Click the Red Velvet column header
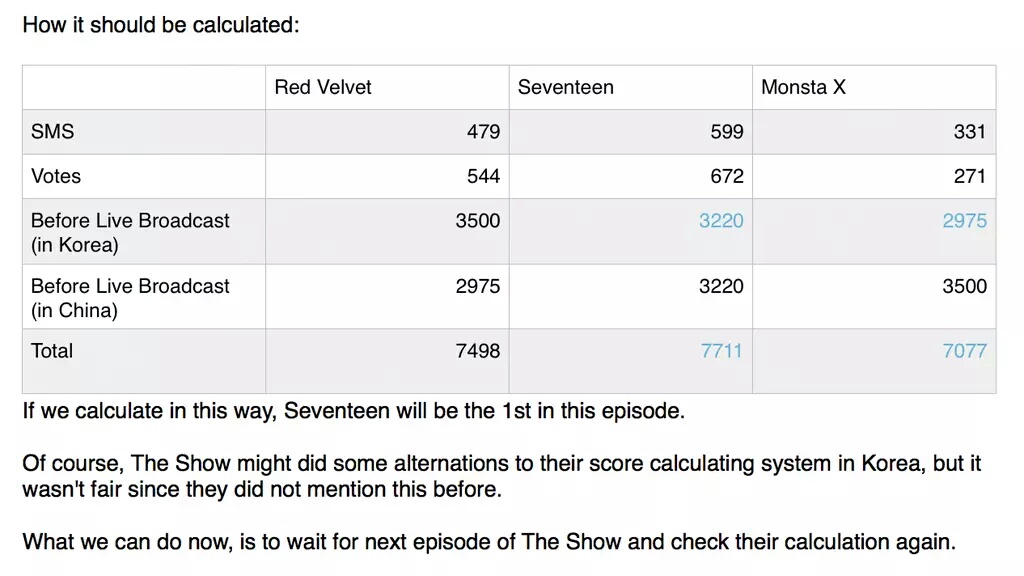Image resolution: width=1024 pixels, height=576 pixels. (x=323, y=87)
